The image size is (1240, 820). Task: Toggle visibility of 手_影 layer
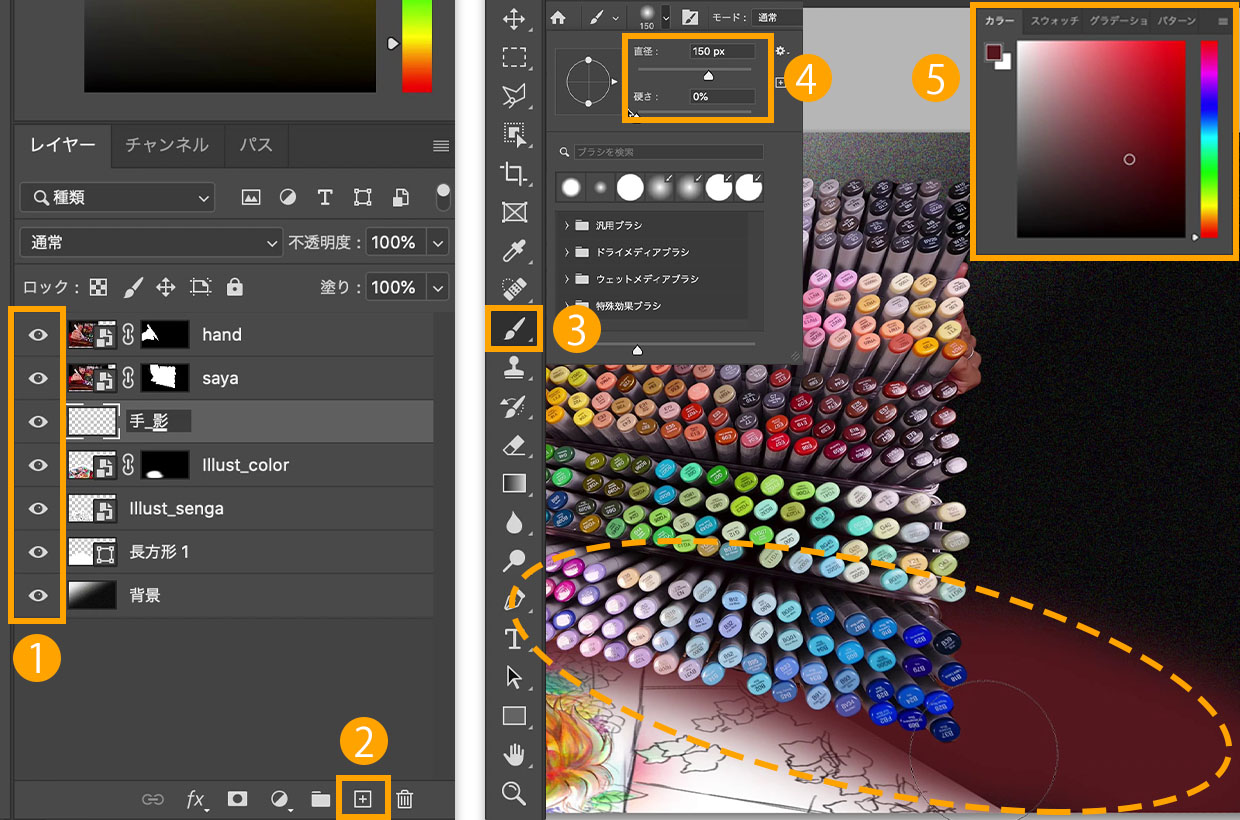click(38, 422)
